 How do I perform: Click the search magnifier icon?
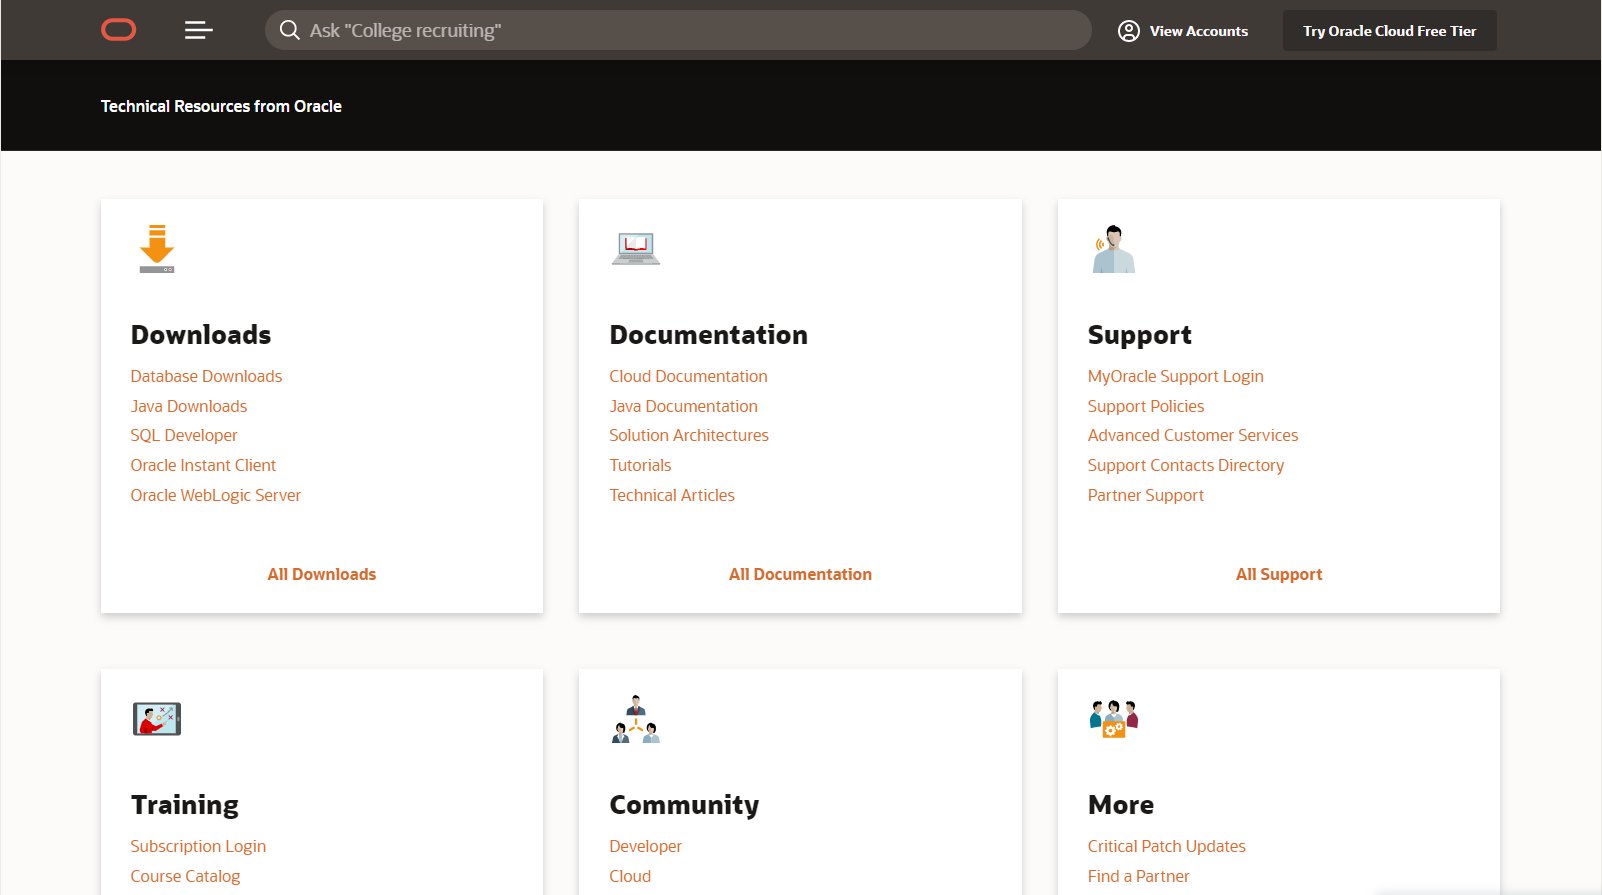tap(289, 30)
